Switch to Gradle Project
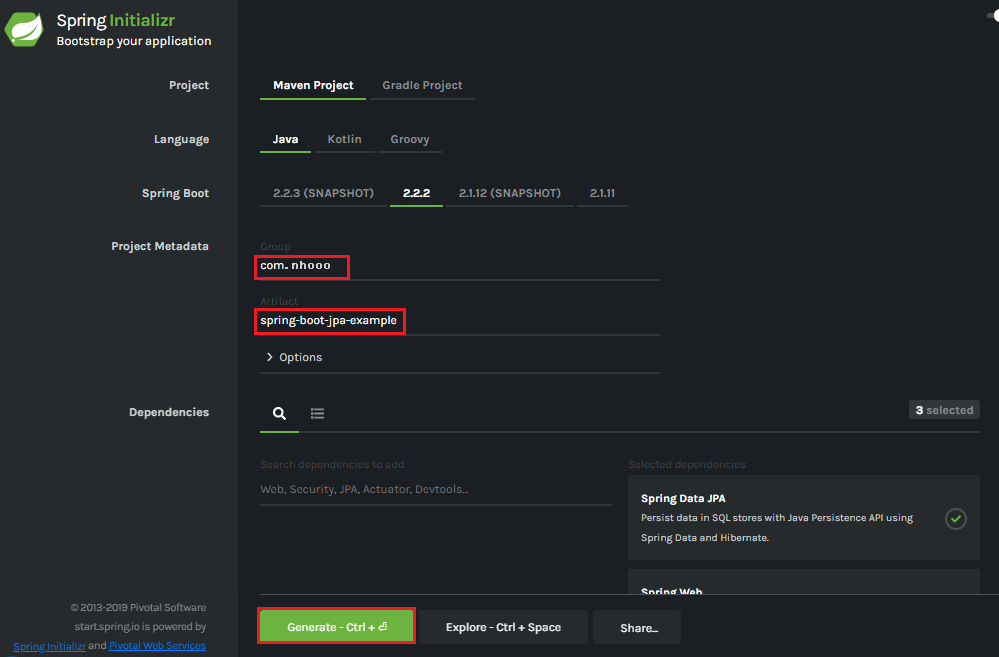This screenshot has height=657, width=999. coord(421,86)
